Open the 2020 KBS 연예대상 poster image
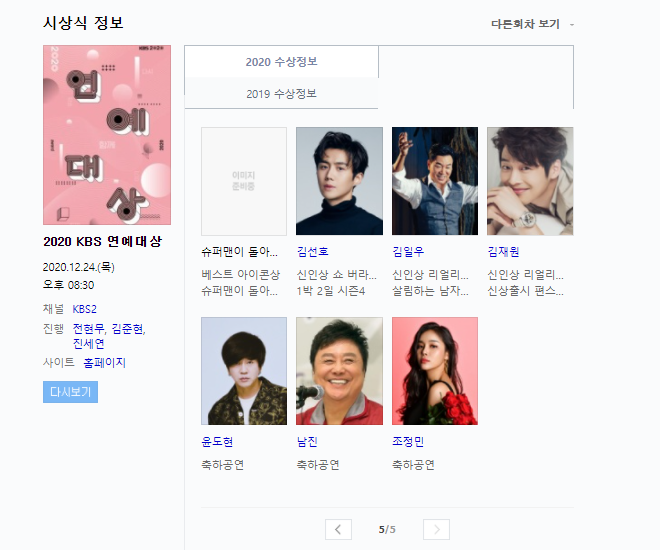The width and height of the screenshot is (660, 550). click(x=107, y=135)
